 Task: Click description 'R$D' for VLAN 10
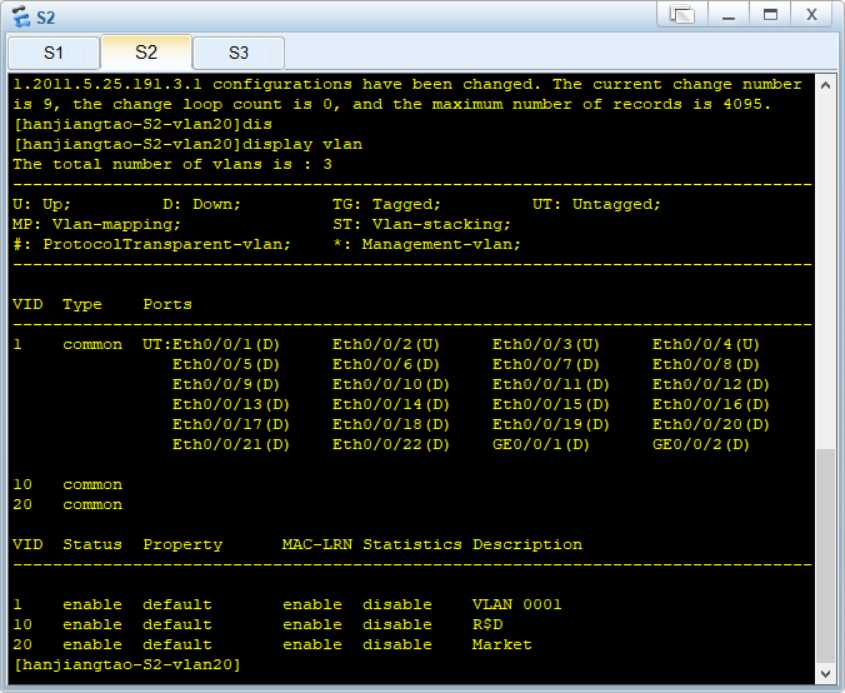pyautogui.click(x=487, y=625)
